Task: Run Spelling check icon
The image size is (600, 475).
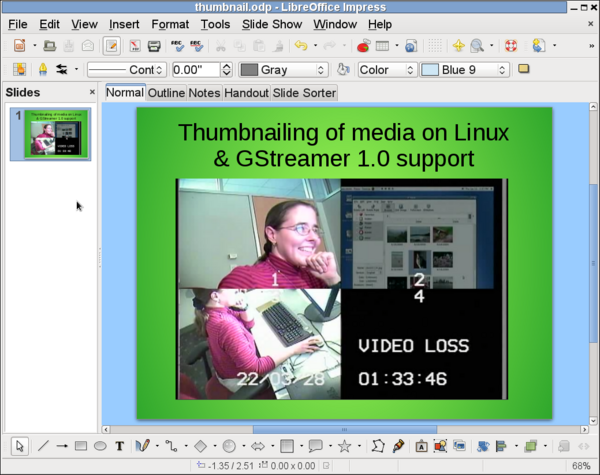Action: tap(177, 46)
